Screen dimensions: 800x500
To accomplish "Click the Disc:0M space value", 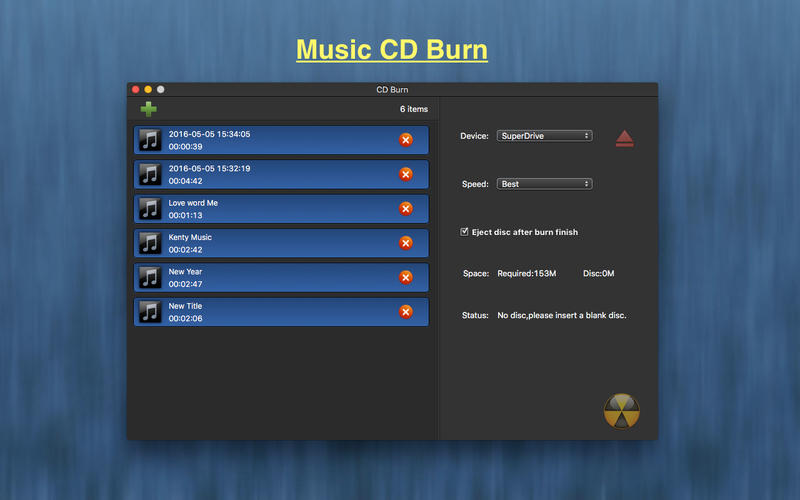I will click(x=598, y=273).
